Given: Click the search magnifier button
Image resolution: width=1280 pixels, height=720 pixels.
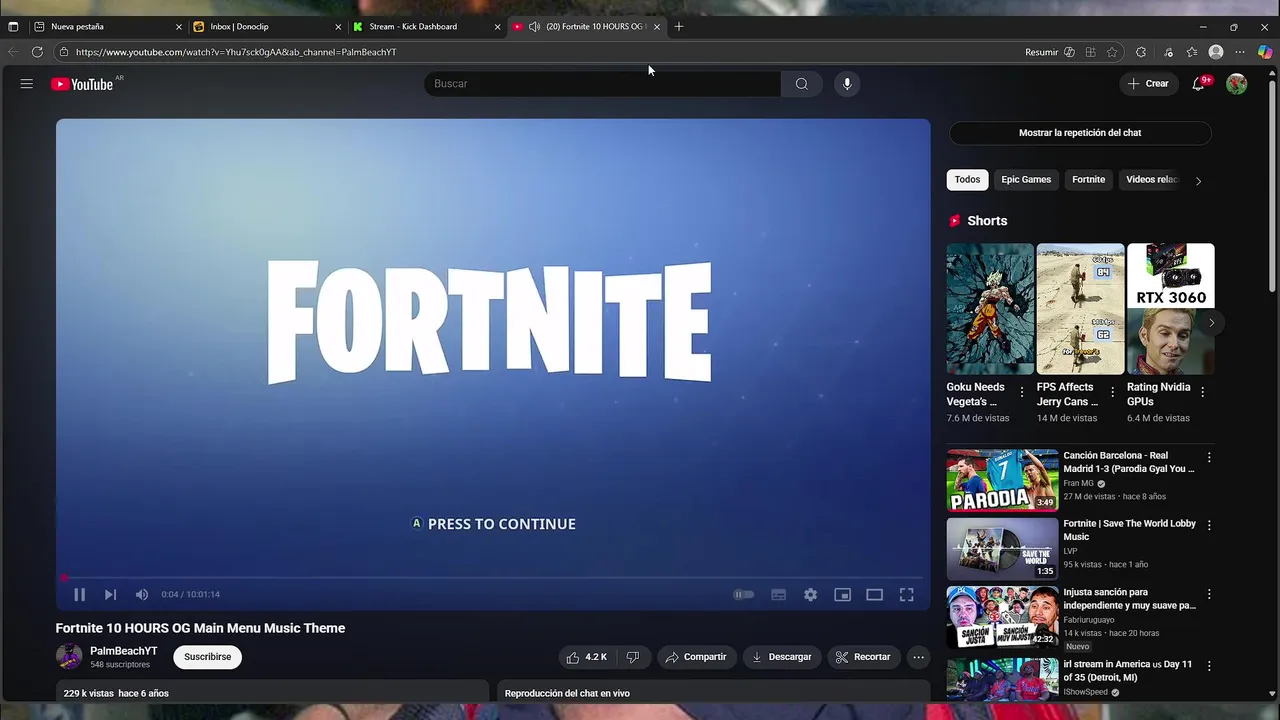Looking at the screenshot, I should (x=801, y=84).
